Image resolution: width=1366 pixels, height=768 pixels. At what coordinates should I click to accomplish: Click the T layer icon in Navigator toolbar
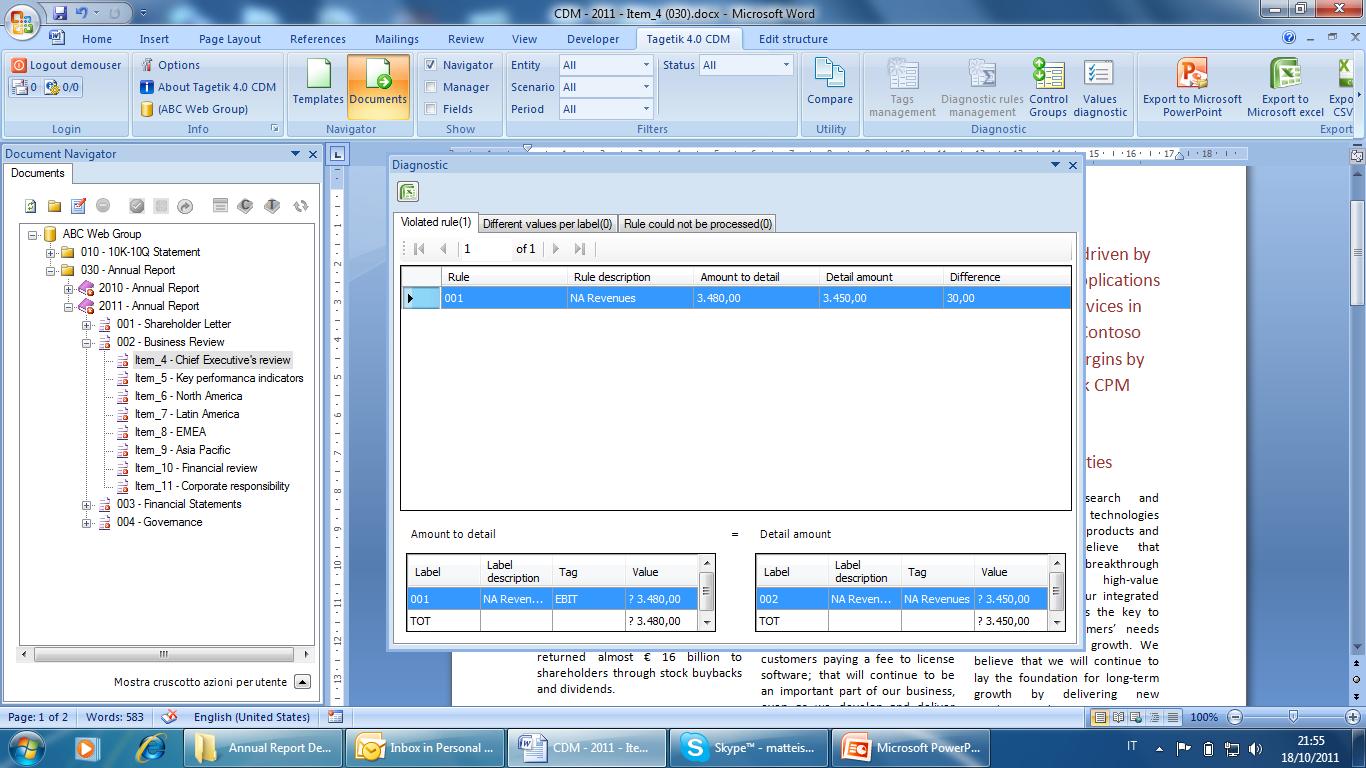click(272, 206)
